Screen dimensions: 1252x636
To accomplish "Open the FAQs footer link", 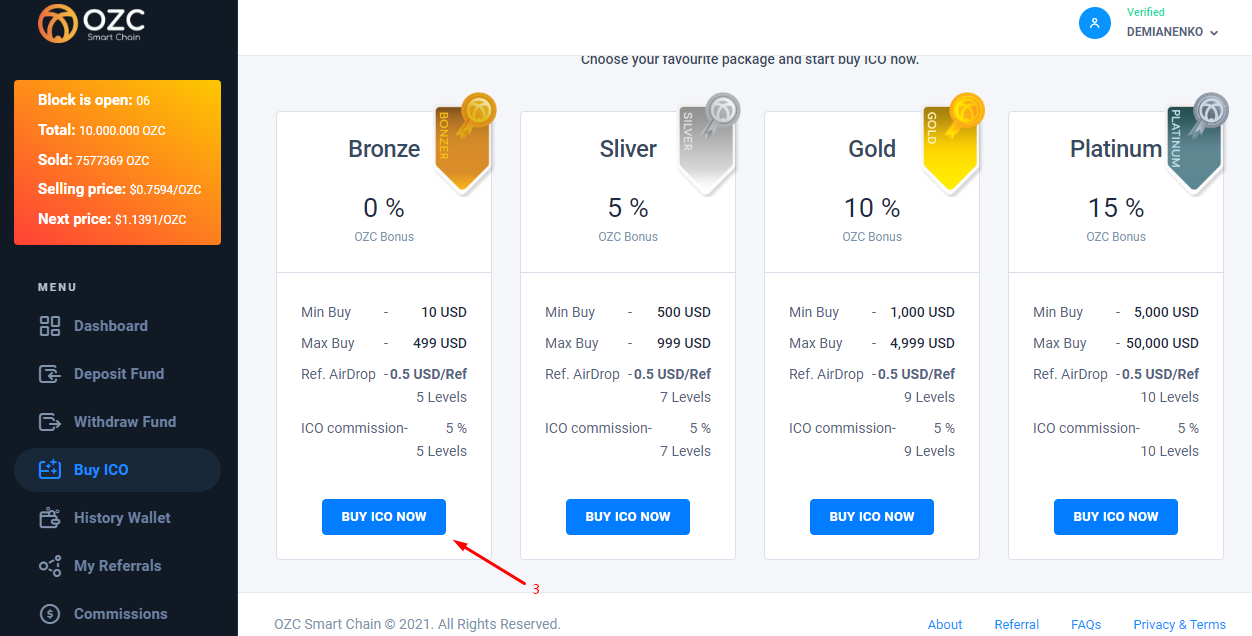I will pos(1086,624).
